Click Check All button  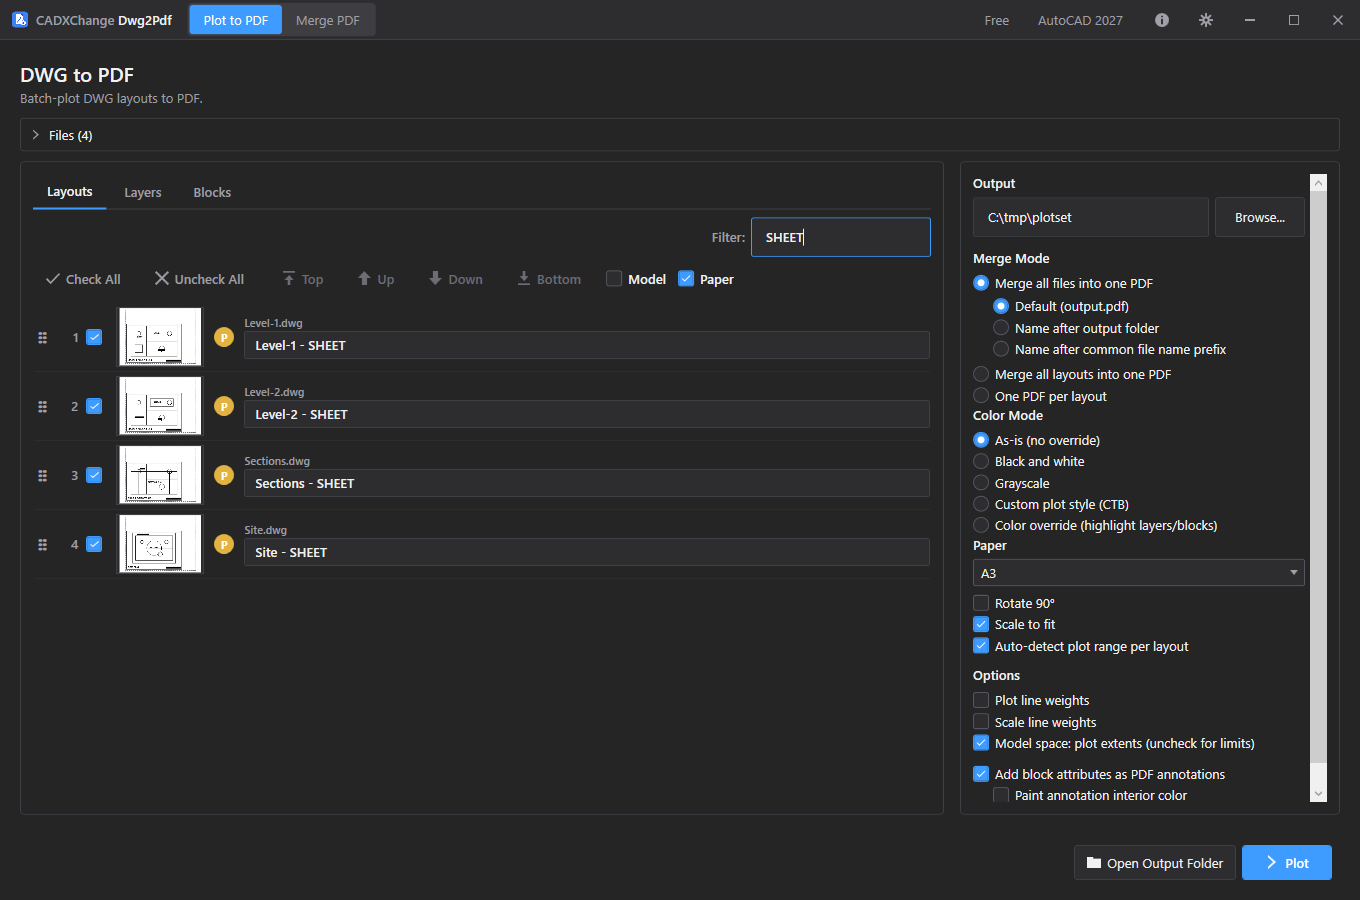pos(83,279)
